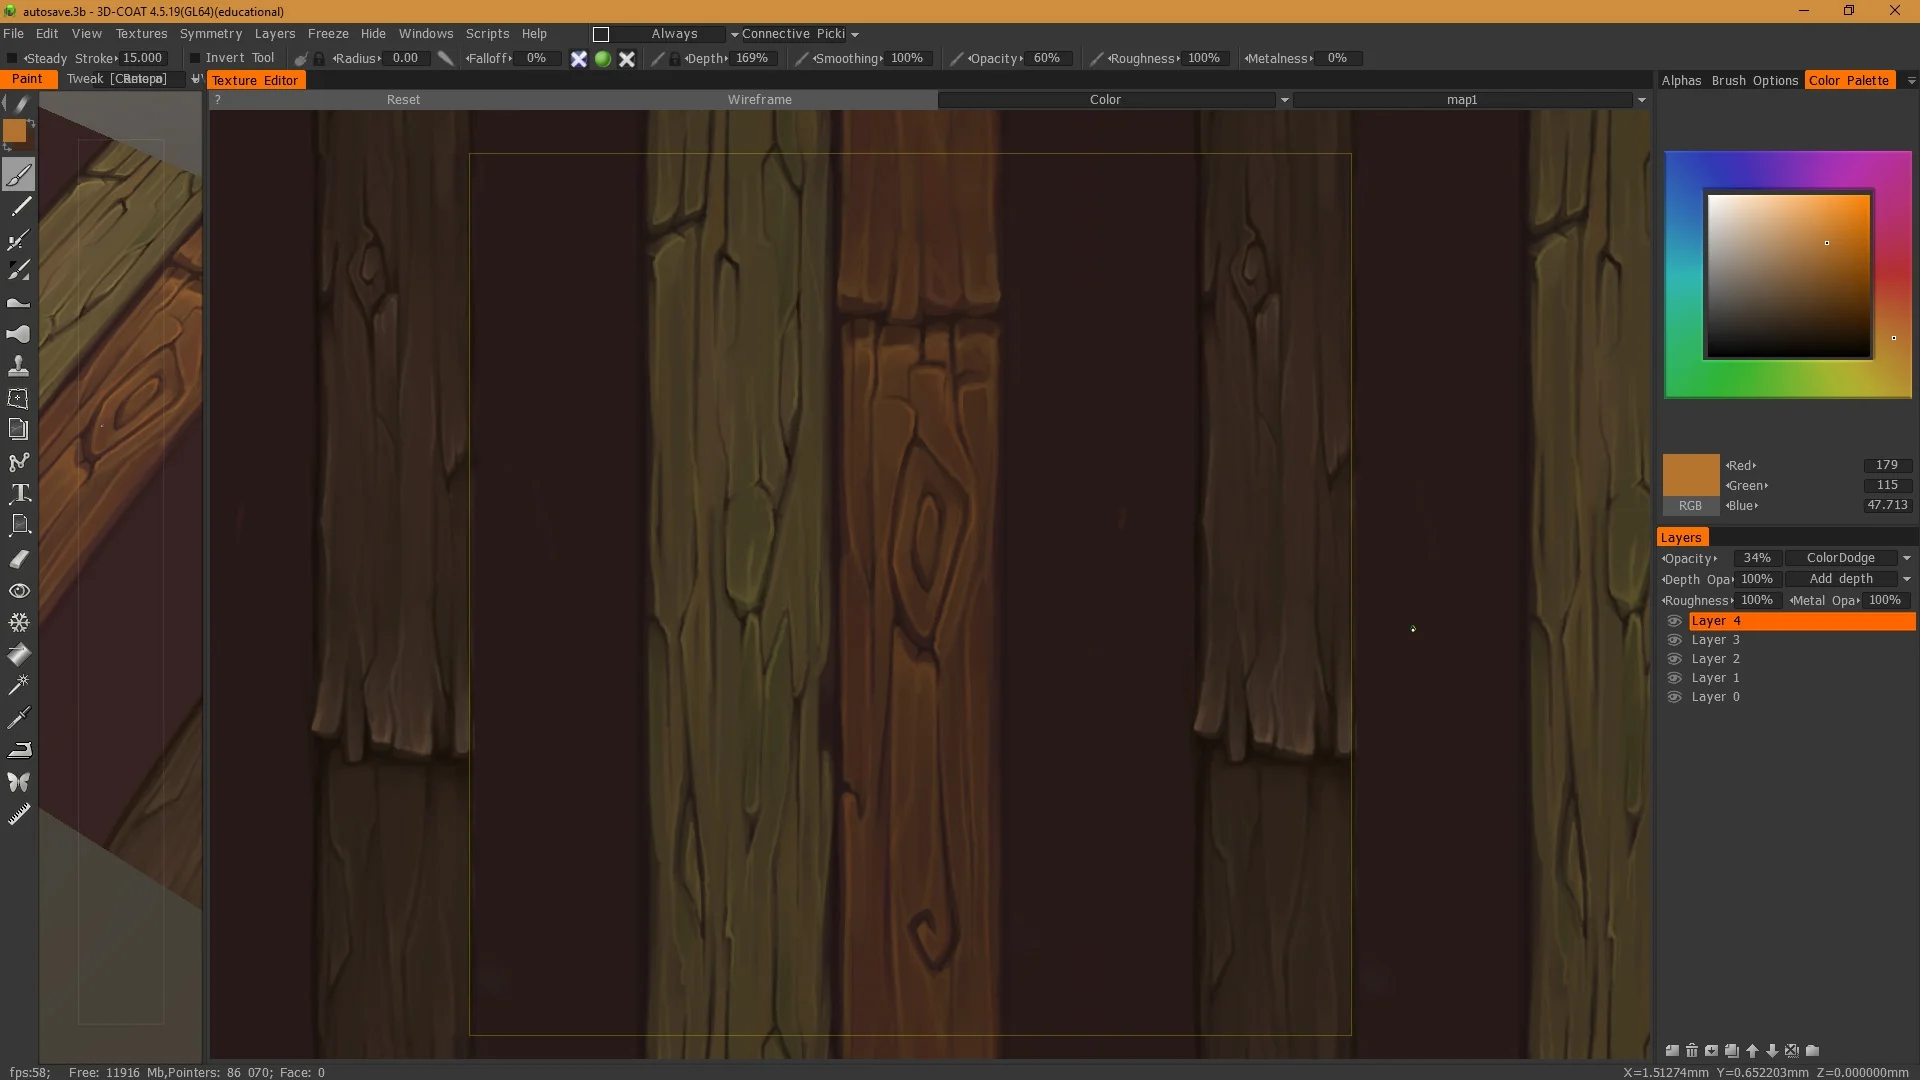Screen dimensions: 1920x1080
Task: Click the Depth 169% value field
Action: point(752,58)
